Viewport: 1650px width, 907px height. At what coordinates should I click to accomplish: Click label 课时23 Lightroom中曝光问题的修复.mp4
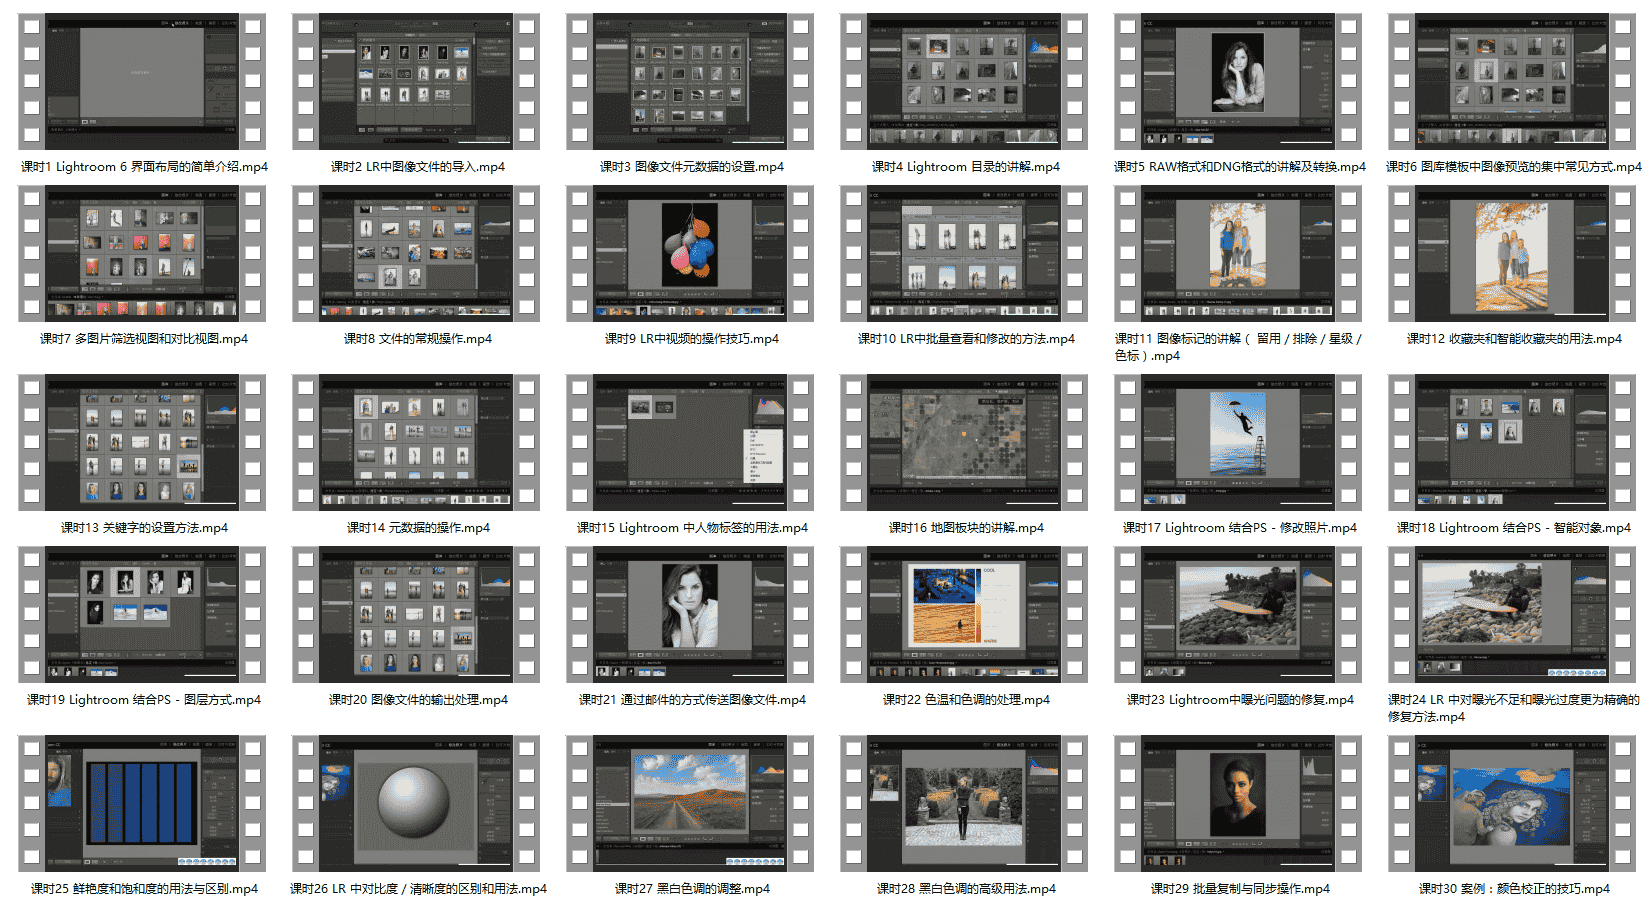point(1240,700)
